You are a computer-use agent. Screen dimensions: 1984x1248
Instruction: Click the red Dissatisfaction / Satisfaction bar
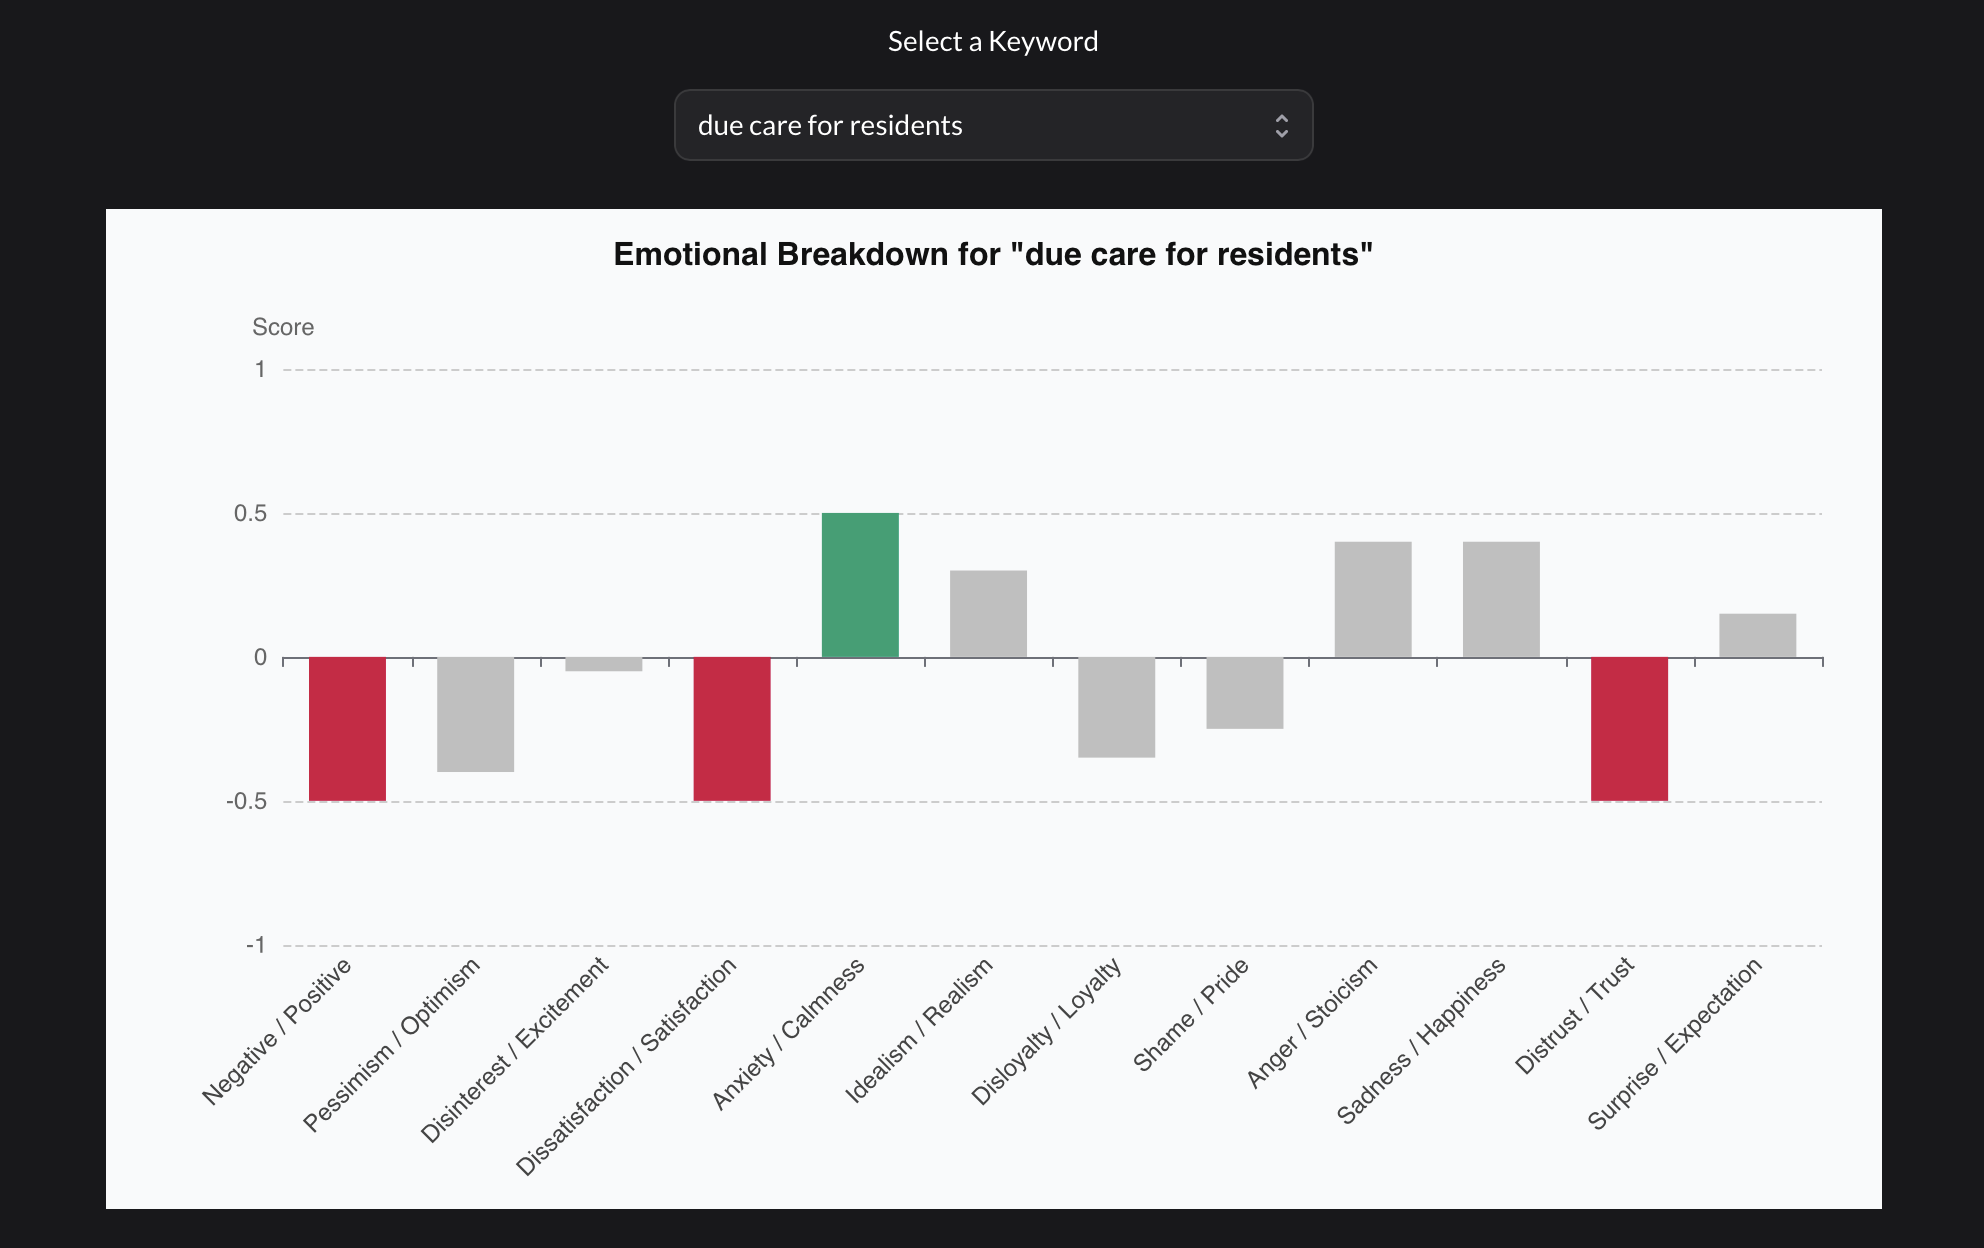[732, 730]
